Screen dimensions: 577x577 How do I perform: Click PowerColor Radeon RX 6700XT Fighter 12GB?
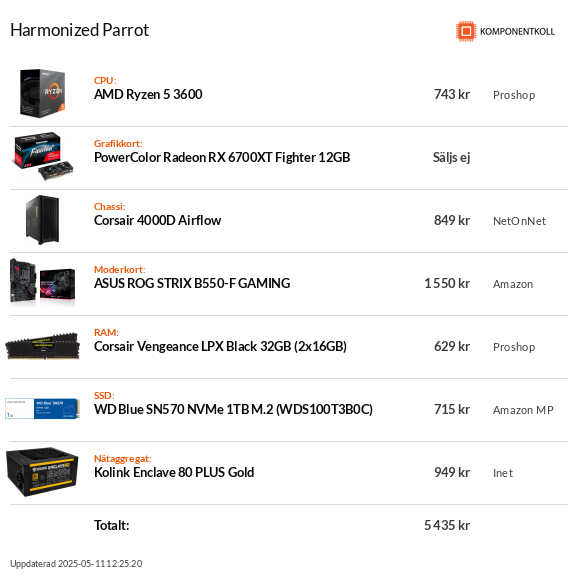point(222,157)
